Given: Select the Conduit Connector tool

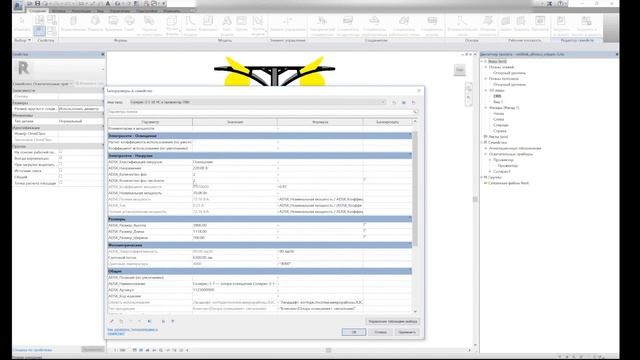Looking at the screenshot, I should (x=432, y=25).
